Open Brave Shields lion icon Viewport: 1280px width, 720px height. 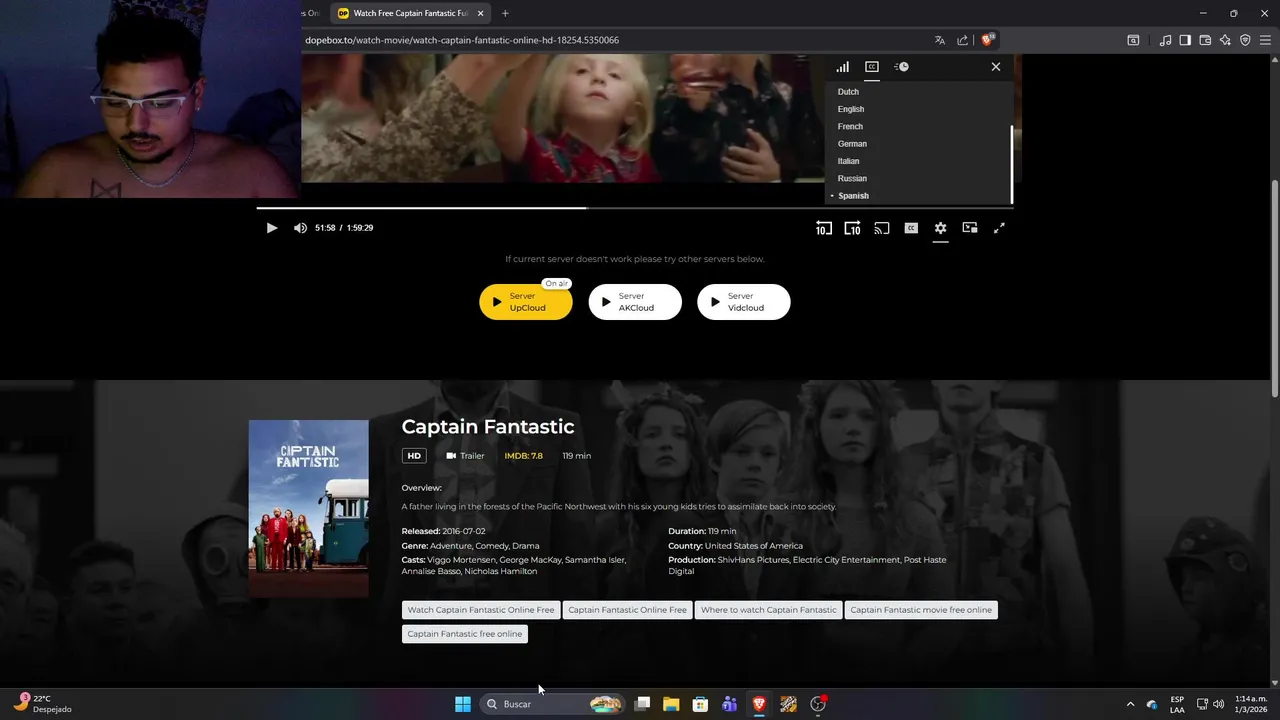click(987, 40)
